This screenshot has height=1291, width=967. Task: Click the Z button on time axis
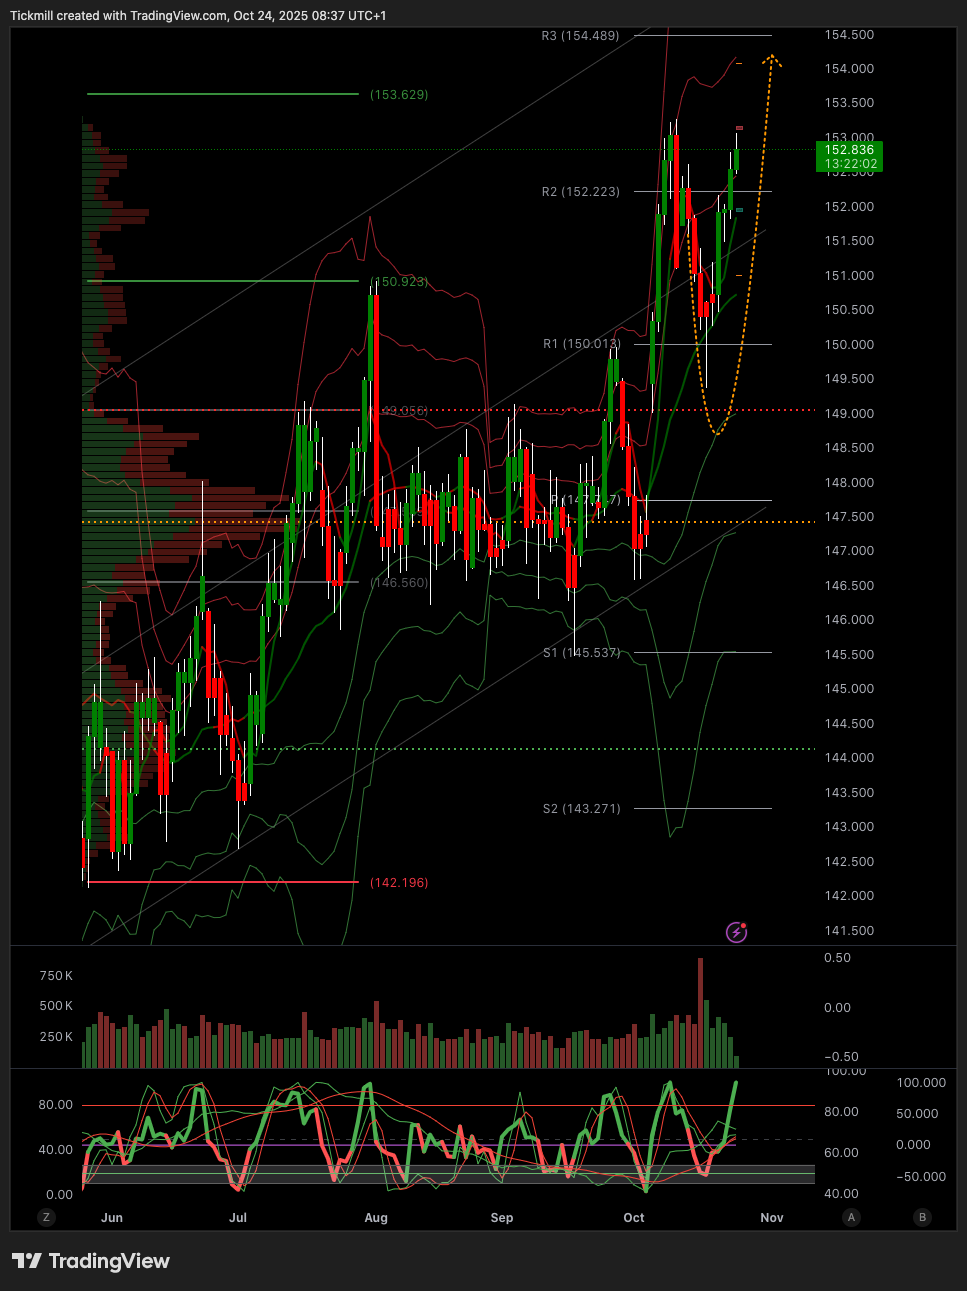45,1217
